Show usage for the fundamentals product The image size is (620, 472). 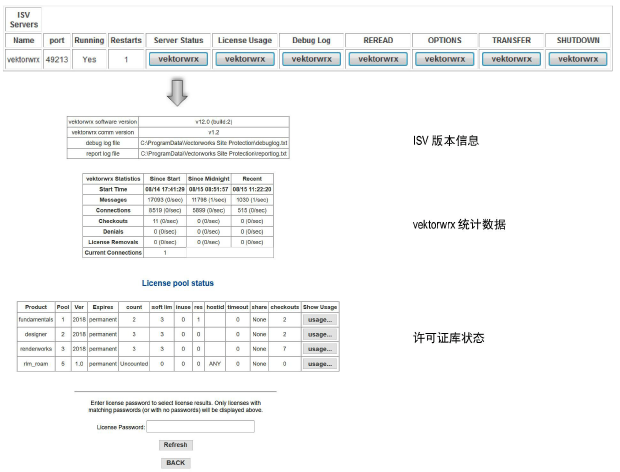(319, 319)
